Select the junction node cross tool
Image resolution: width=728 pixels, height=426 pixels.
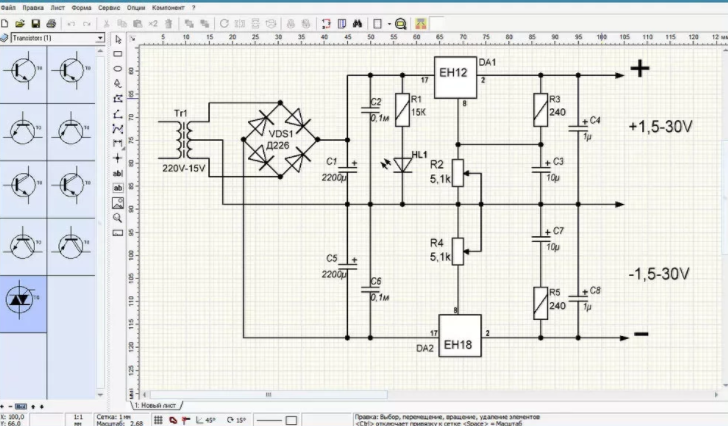(118, 158)
